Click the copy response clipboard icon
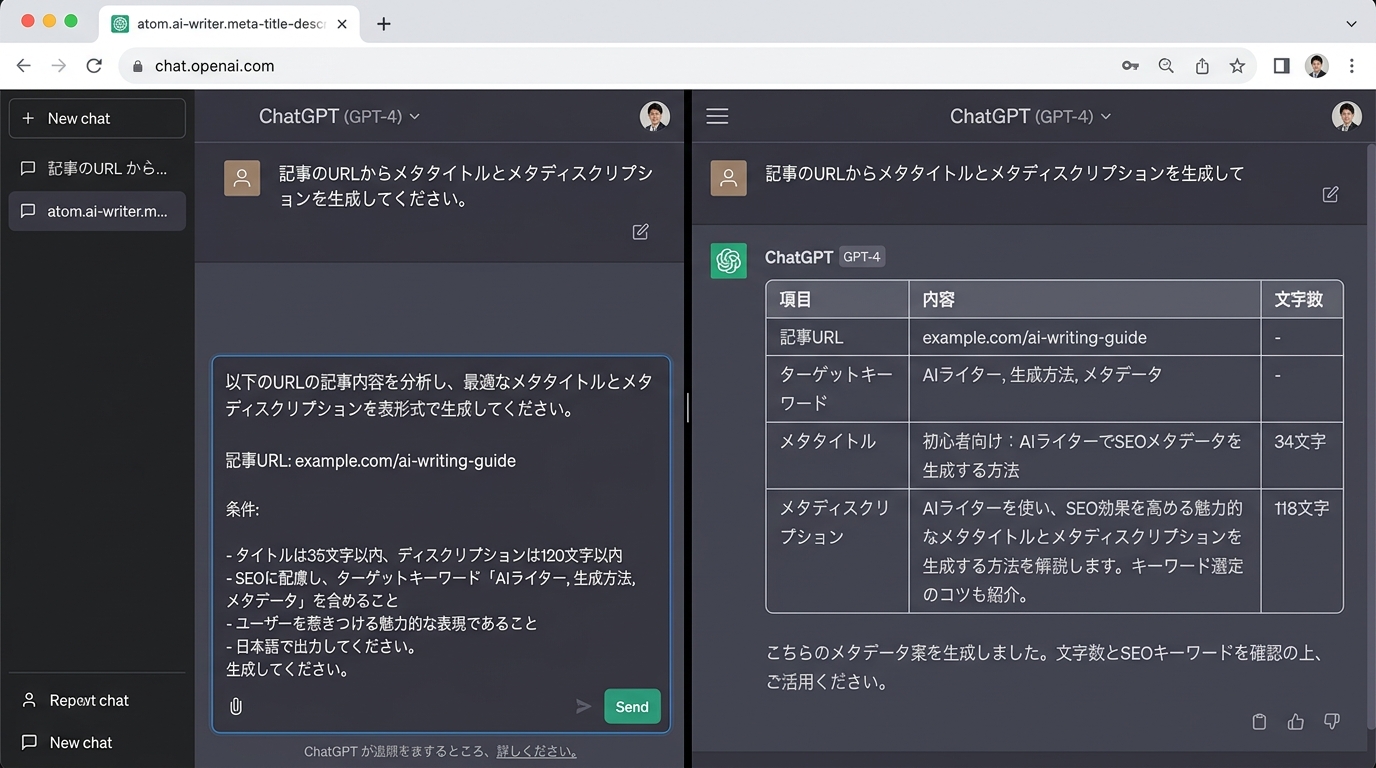 (1259, 721)
